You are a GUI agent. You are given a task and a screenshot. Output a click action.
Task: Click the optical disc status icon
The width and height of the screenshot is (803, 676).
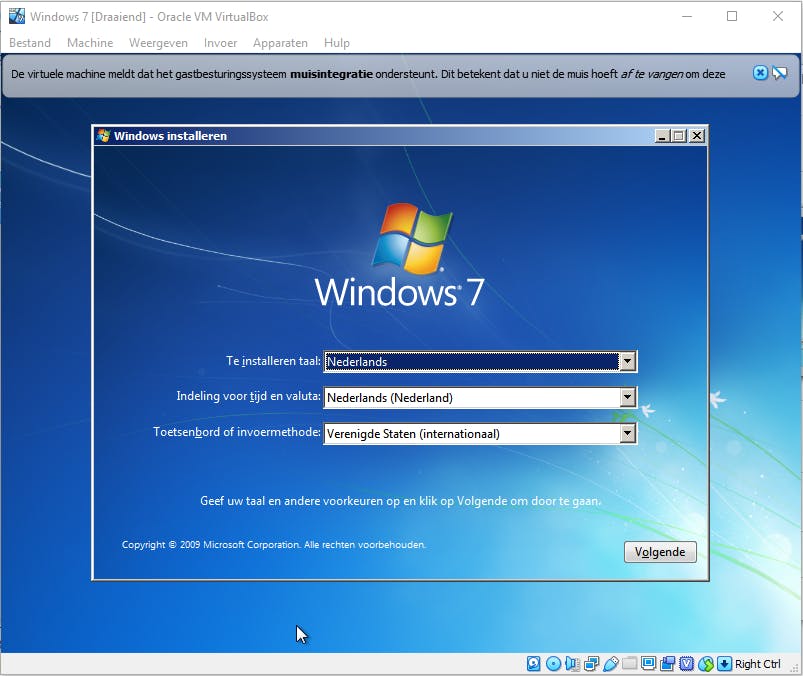553,664
